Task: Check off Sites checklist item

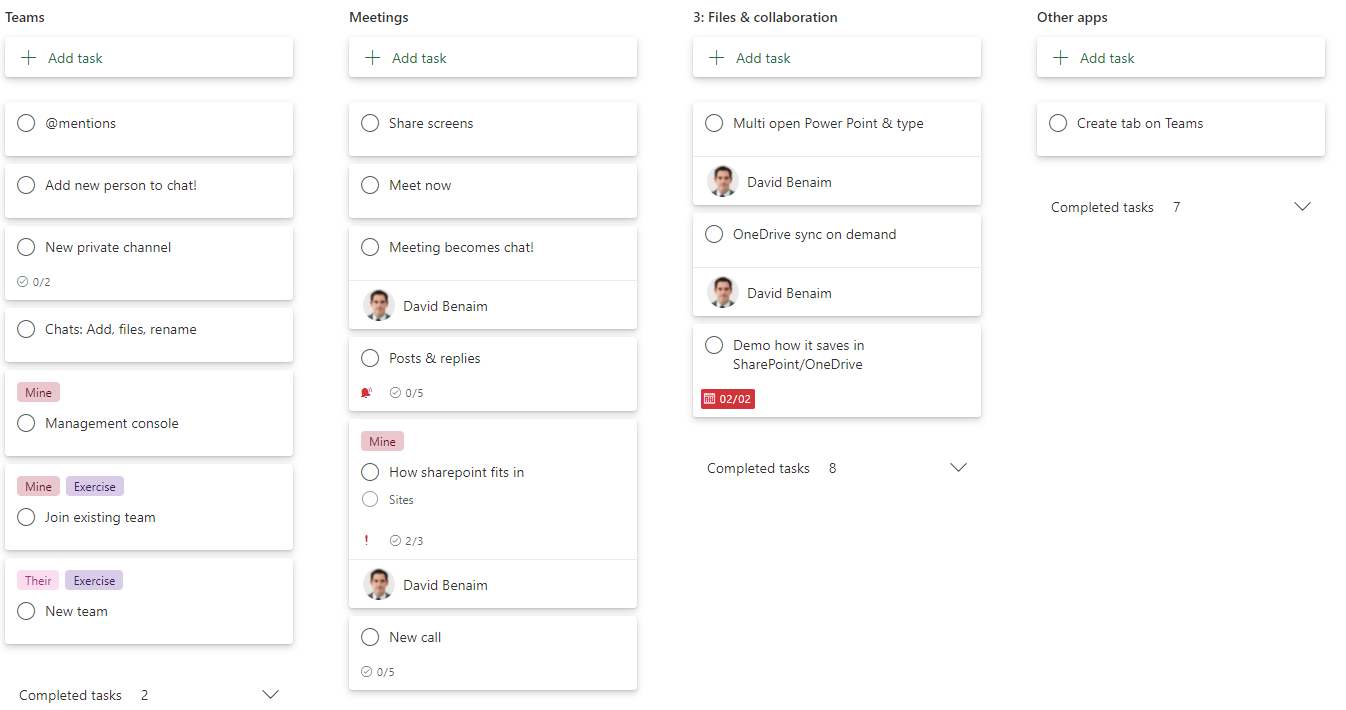Action: click(371, 500)
